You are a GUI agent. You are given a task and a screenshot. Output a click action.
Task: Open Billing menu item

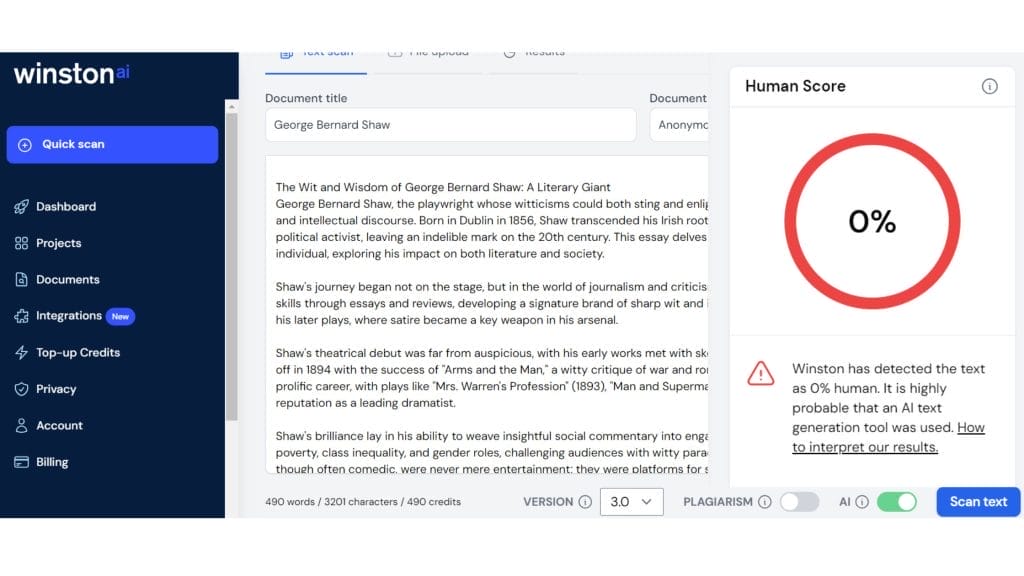(52, 462)
